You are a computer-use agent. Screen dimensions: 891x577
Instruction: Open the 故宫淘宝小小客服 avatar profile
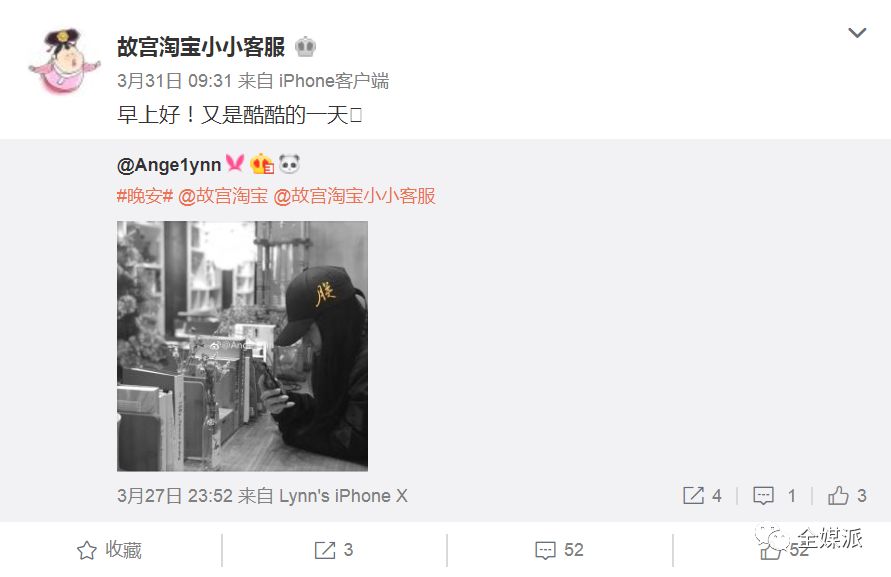point(64,60)
